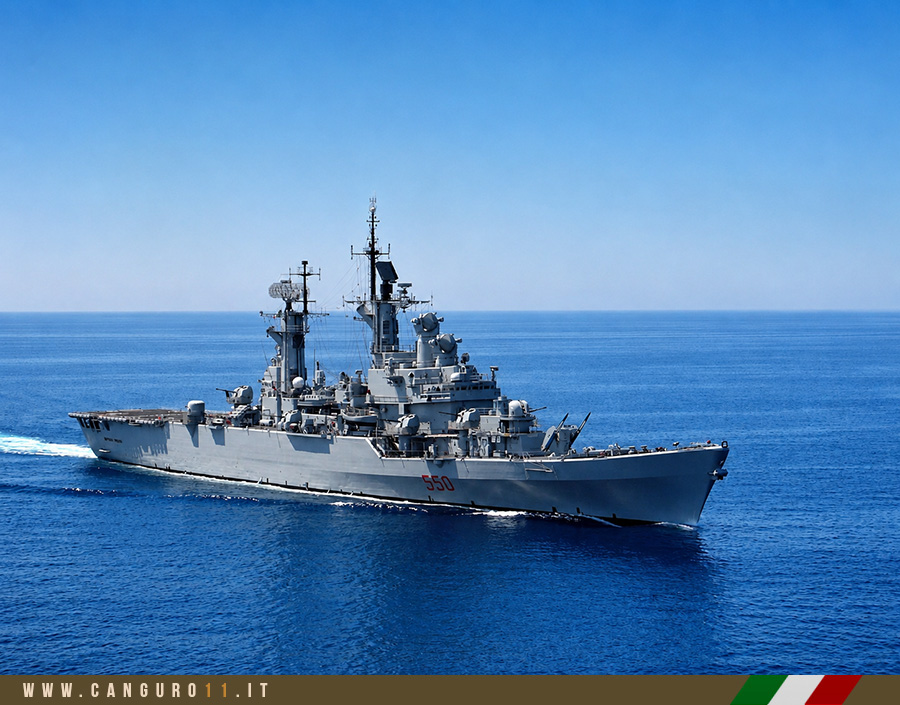Click the twin-arm missile launcher on foredeck
The width and height of the screenshot is (900, 705).
click(567, 433)
